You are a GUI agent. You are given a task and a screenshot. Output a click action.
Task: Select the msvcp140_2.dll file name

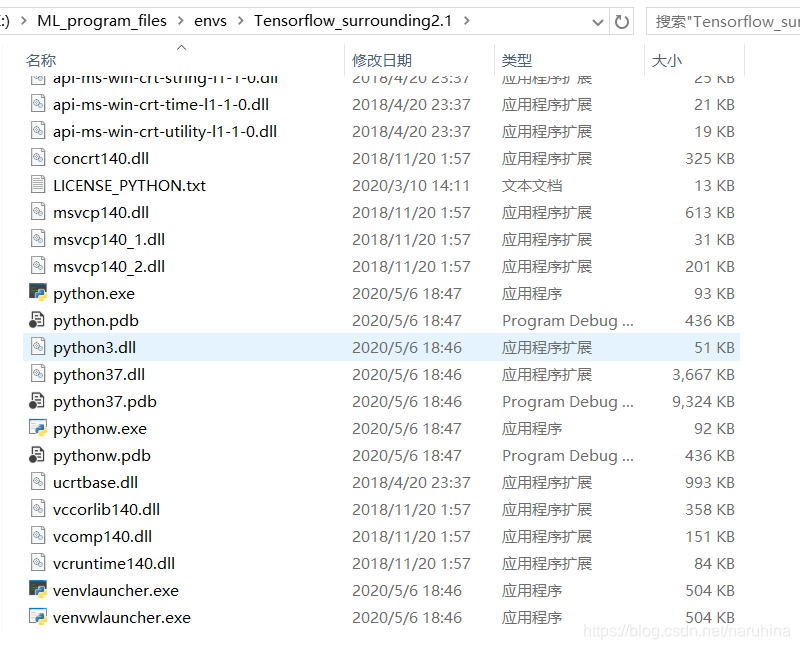(x=109, y=267)
